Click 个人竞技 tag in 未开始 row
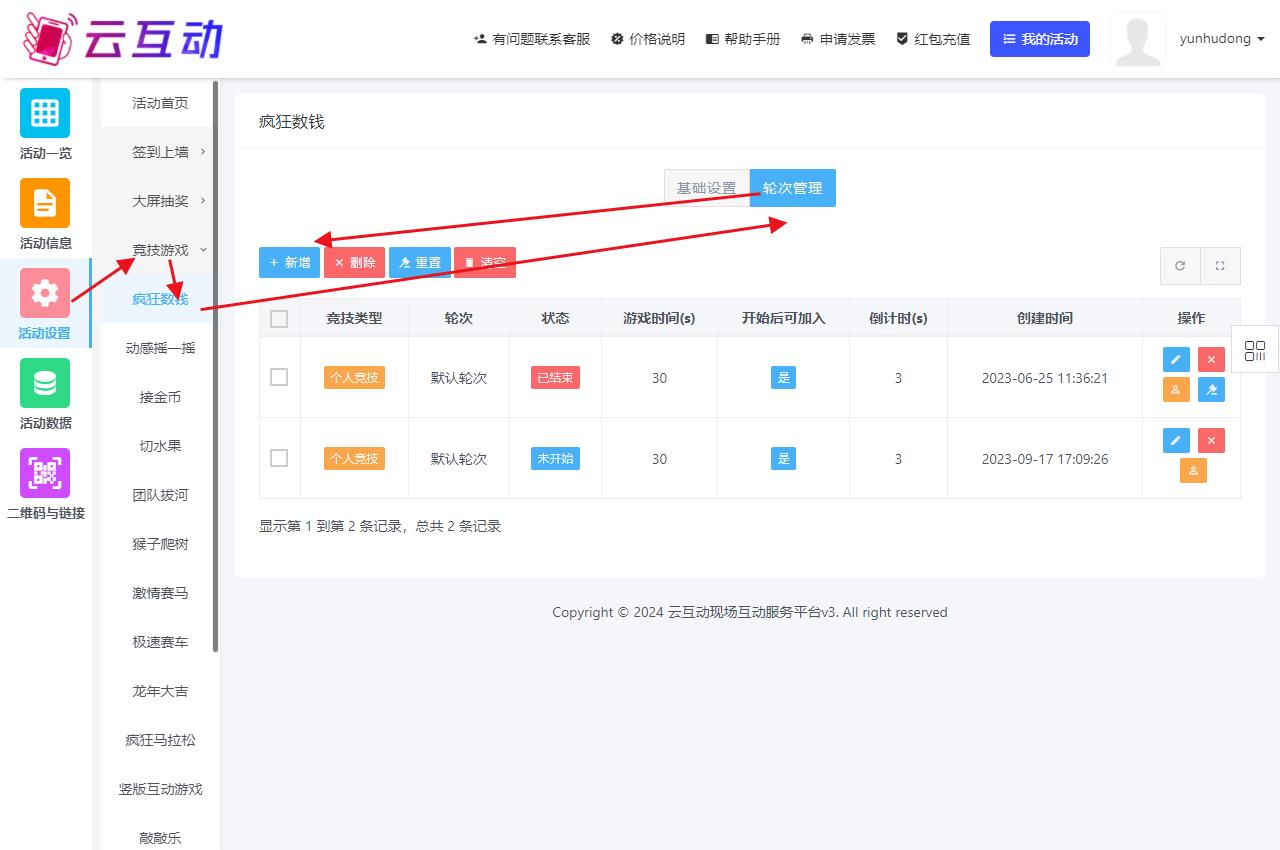Image resolution: width=1280 pixels, height=850 pixels. point(354,459)
